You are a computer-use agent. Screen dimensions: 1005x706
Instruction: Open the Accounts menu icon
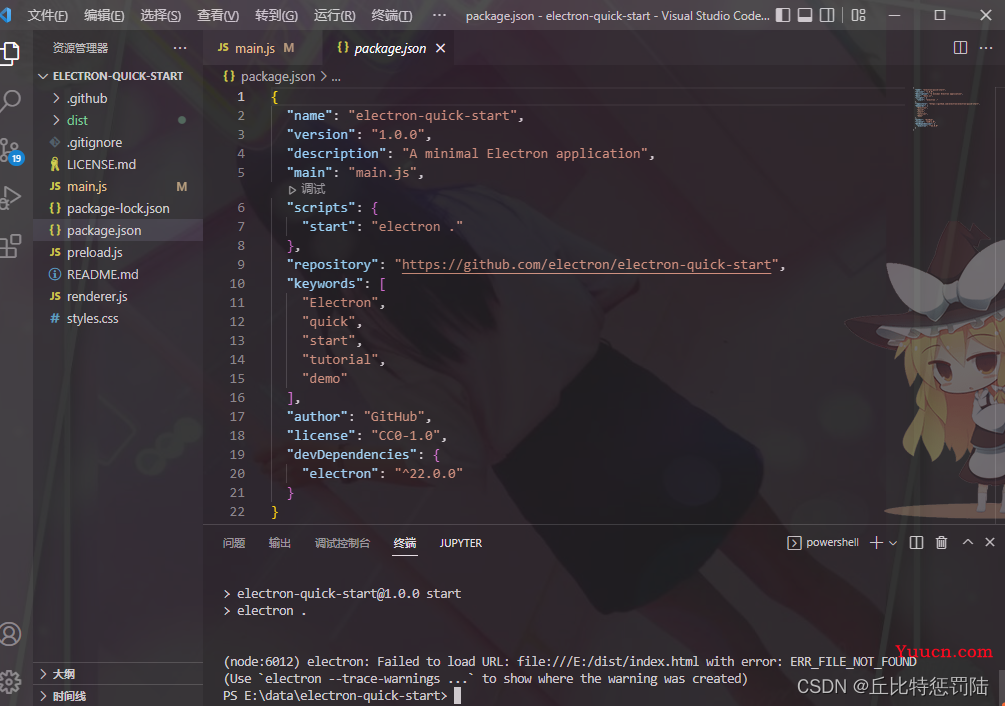(10, 634)
